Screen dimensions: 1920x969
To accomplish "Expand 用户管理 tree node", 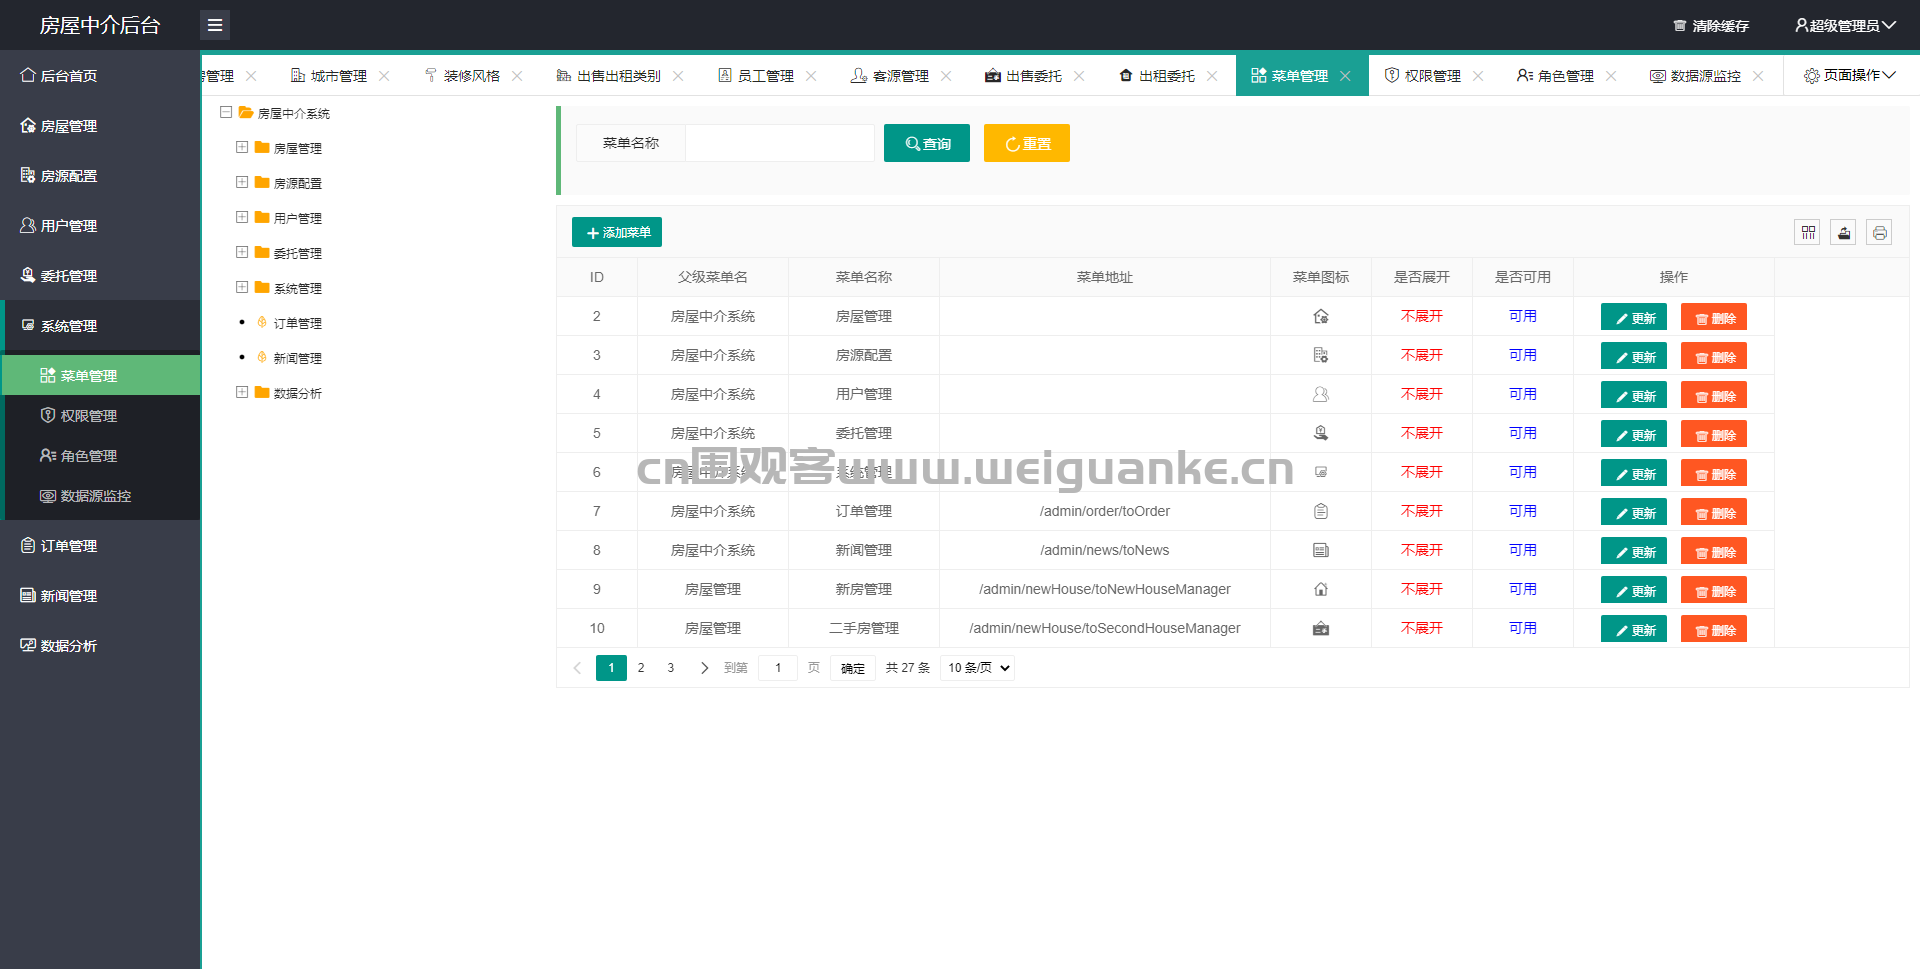I will pyautogui.click(x=242, y=217).
